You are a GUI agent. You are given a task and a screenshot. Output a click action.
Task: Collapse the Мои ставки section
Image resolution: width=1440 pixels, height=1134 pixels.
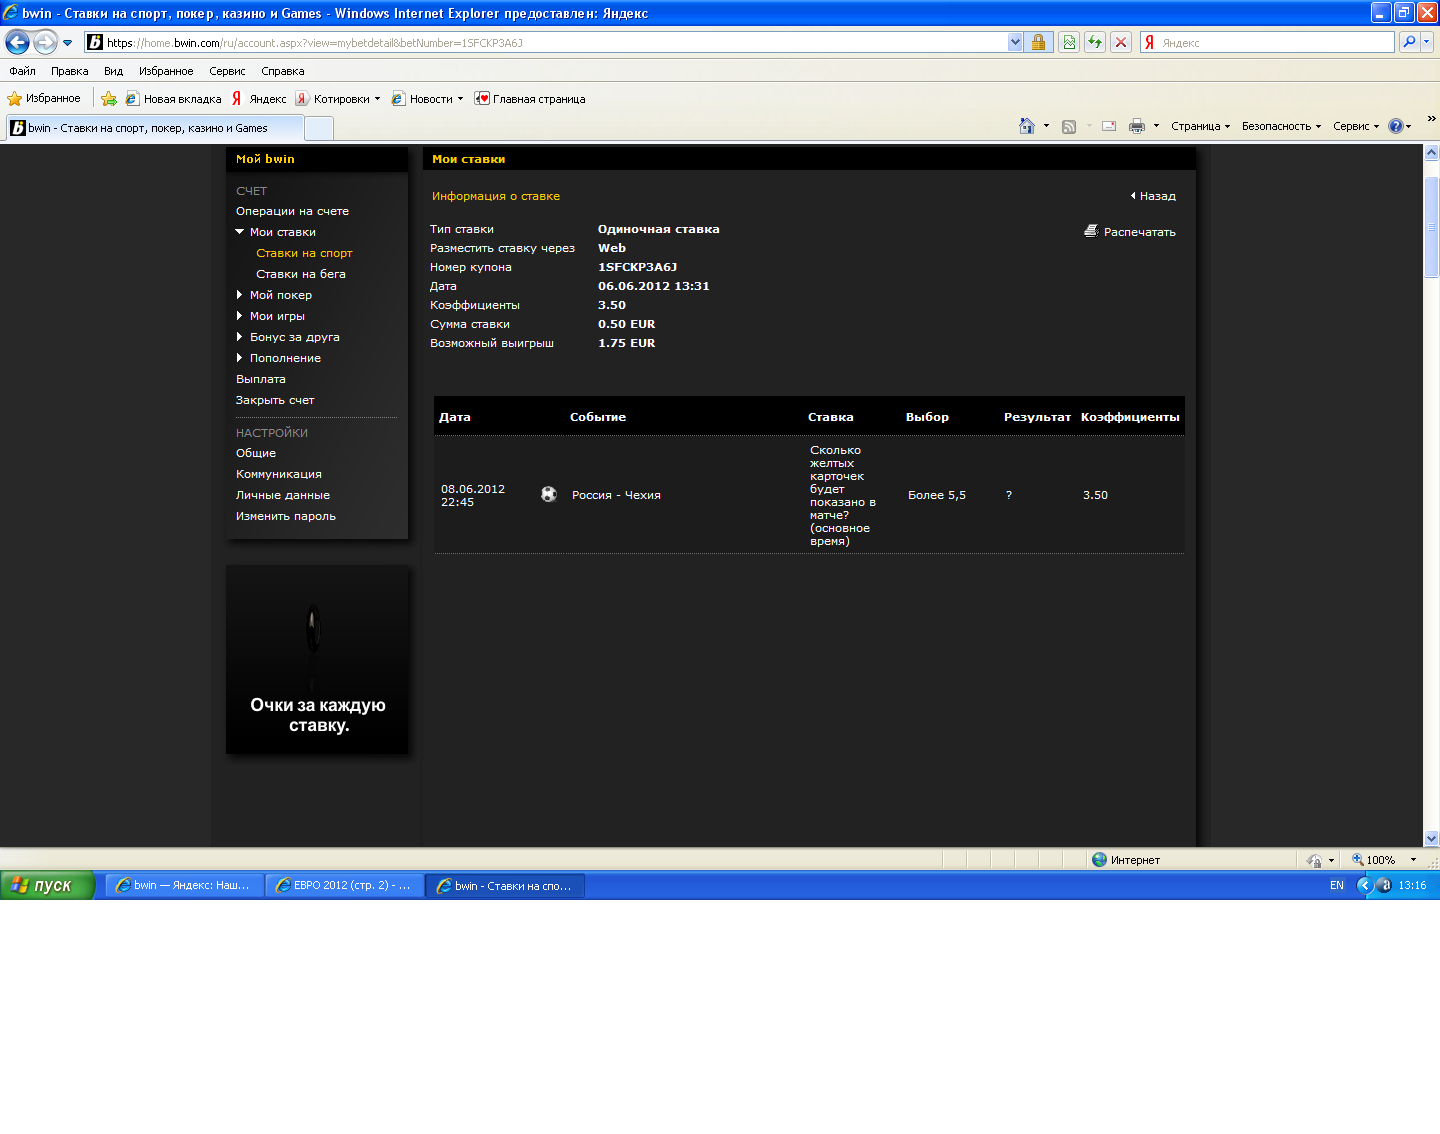pos(240,232)
